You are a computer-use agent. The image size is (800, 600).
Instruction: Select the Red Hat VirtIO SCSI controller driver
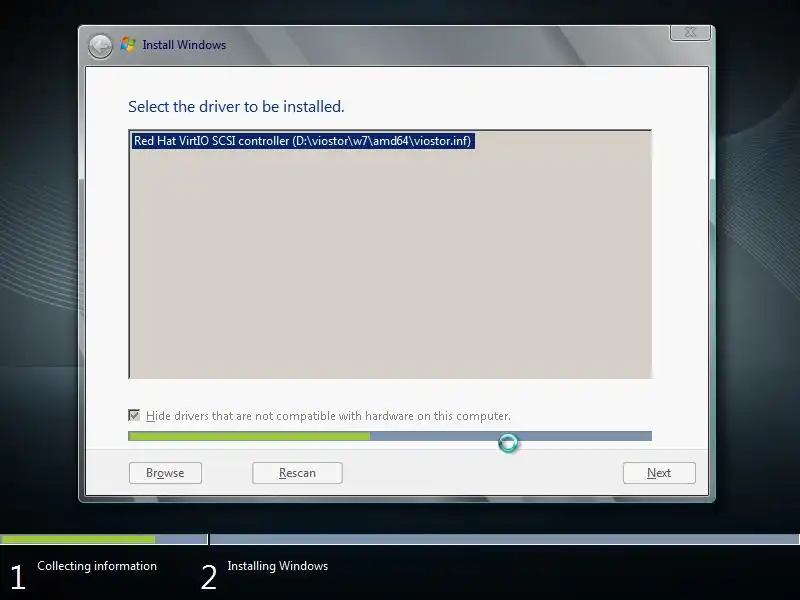[303, 141]
